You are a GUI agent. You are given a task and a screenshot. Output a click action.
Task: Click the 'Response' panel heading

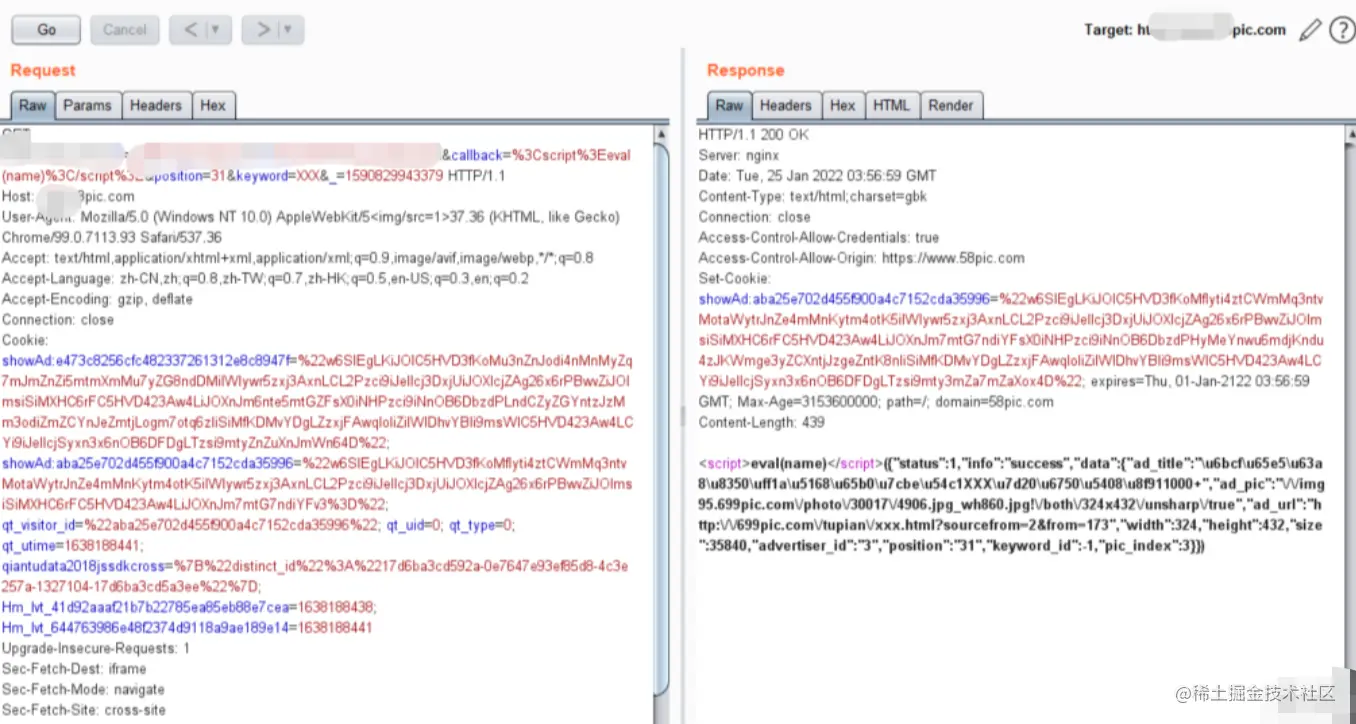coord(746,71)
